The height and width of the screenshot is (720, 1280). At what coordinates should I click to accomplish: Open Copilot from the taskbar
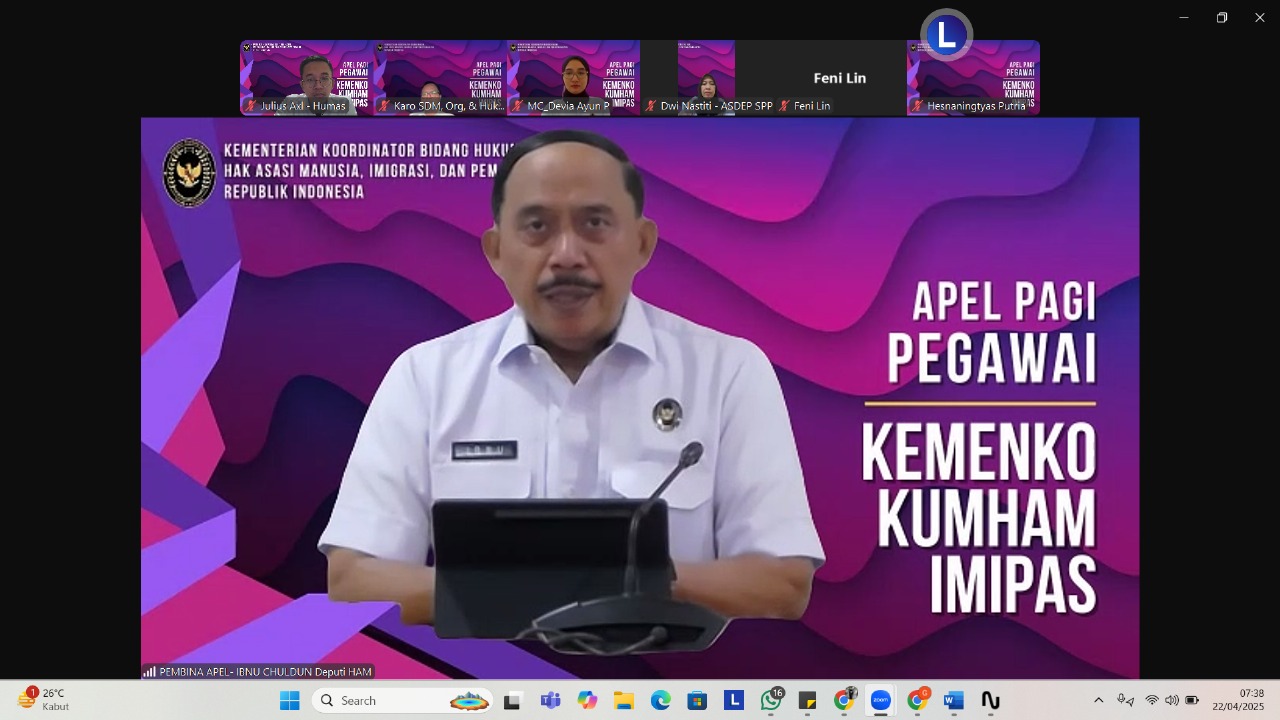(587, 700)
